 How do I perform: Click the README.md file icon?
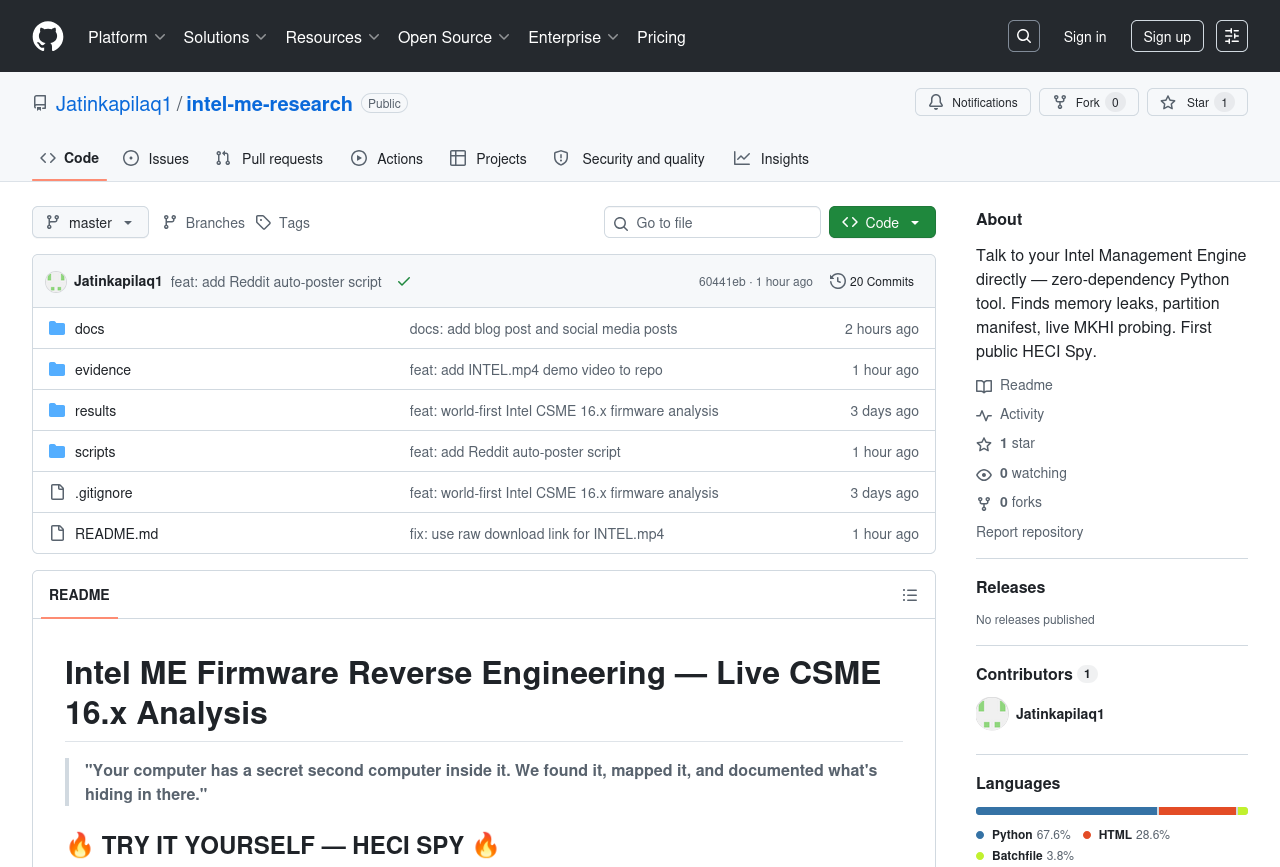(57, 534)
